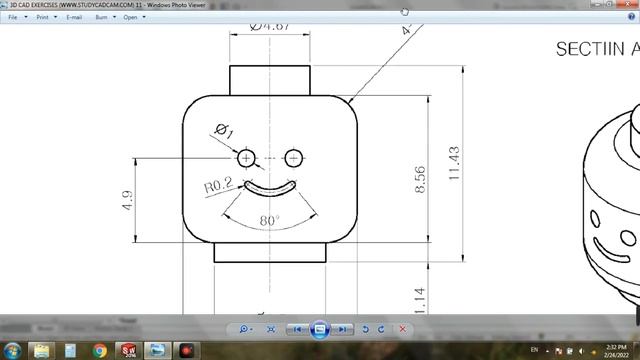The image size is (640, 360).
Task: Click the 8.56 dimension text
Action: click(x=420, y=180)
